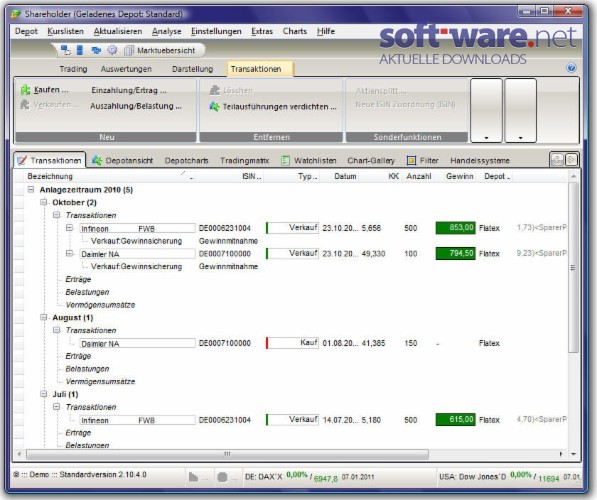The width and height of the screenshot is (597, 500).
Task: Click the Filter tab's square icon
Action: tap(411, 160)
